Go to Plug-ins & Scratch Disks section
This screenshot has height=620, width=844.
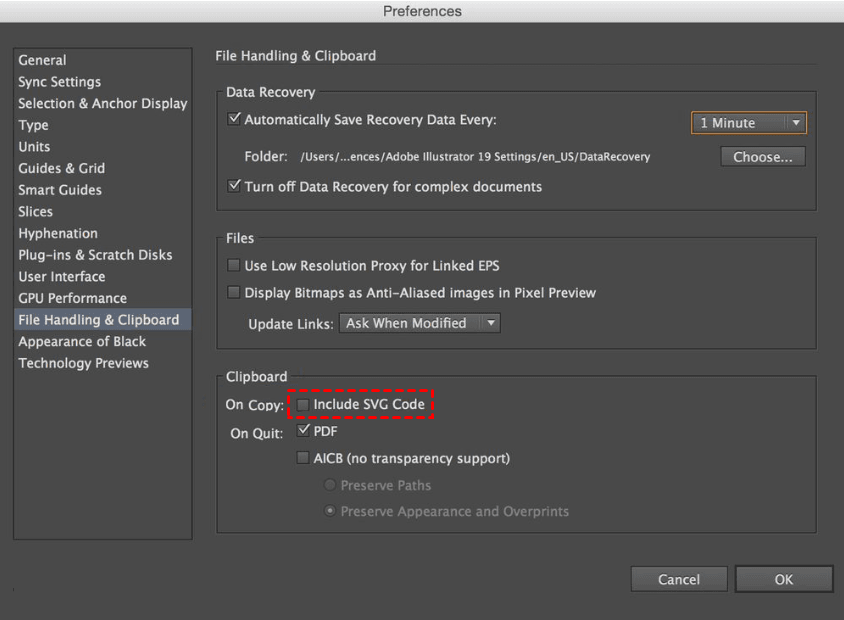[x=95, y=255]
